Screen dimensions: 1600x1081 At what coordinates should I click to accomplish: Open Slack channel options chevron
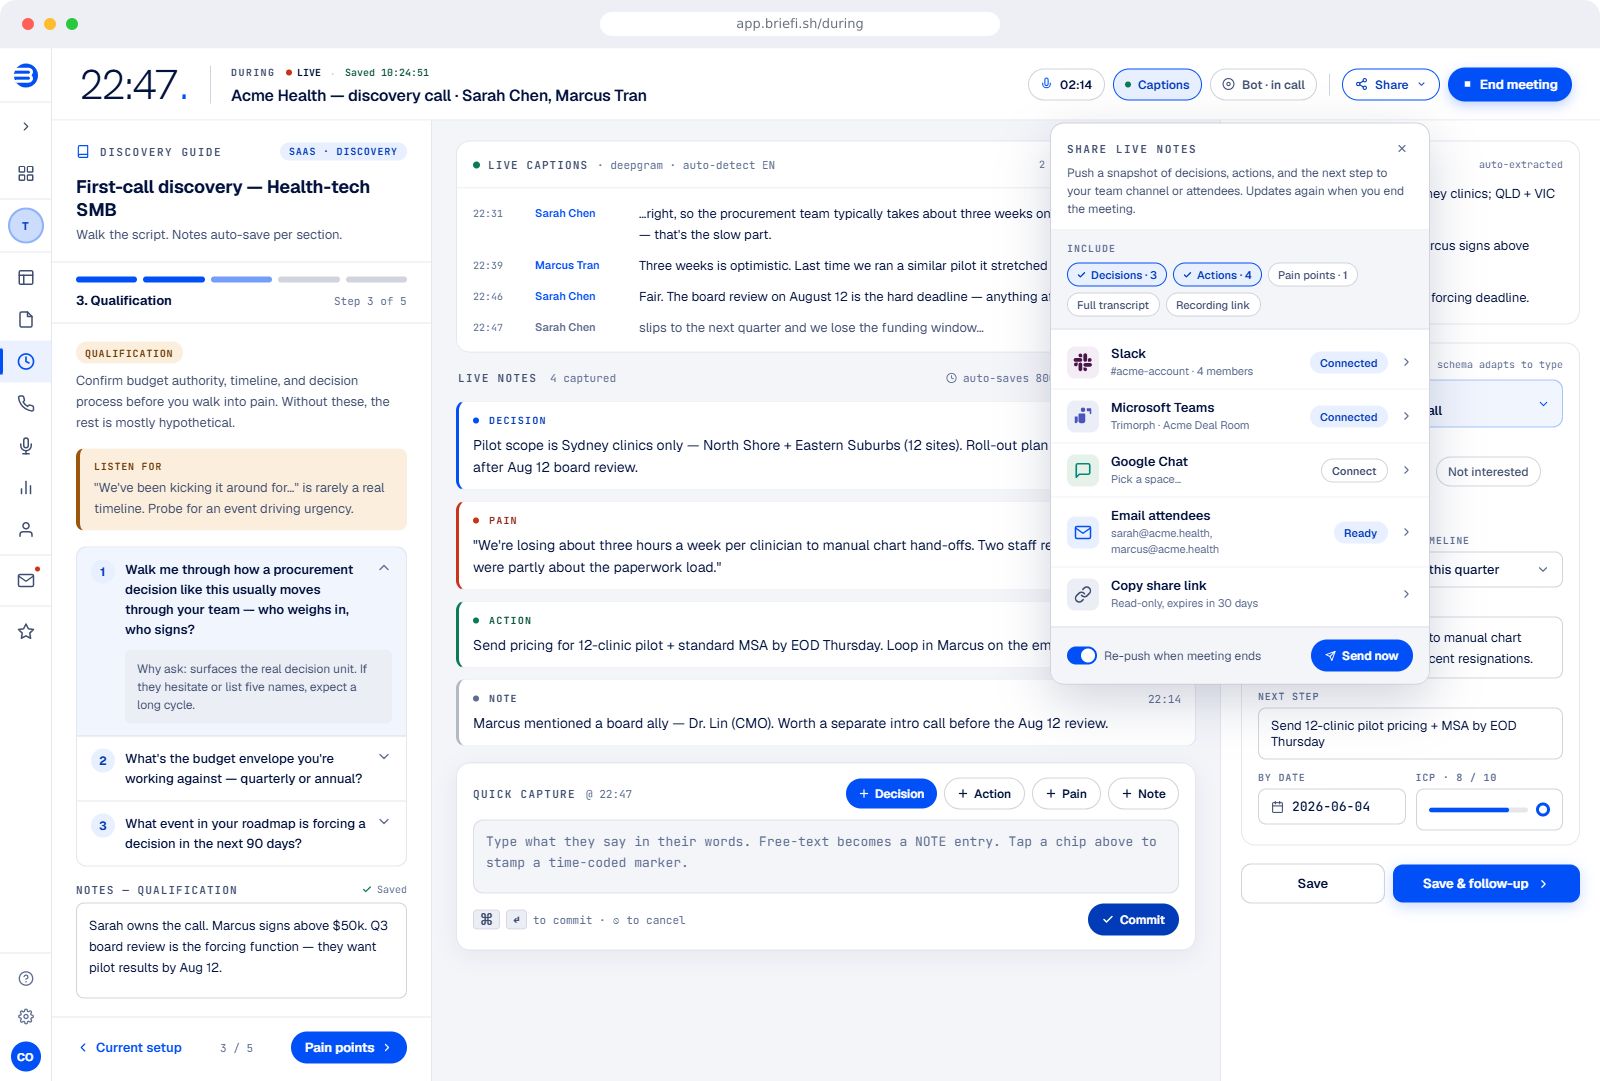click(x=1406, y=362)
